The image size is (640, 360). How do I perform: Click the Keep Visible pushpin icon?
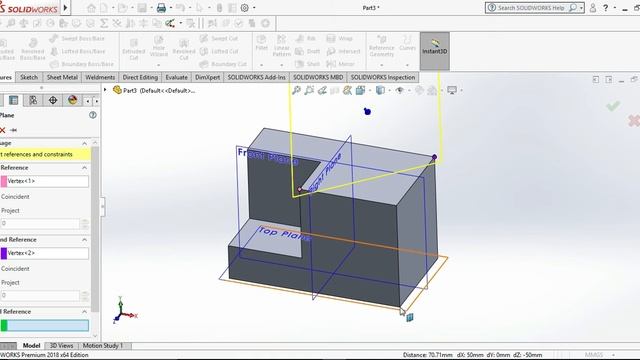13,130
